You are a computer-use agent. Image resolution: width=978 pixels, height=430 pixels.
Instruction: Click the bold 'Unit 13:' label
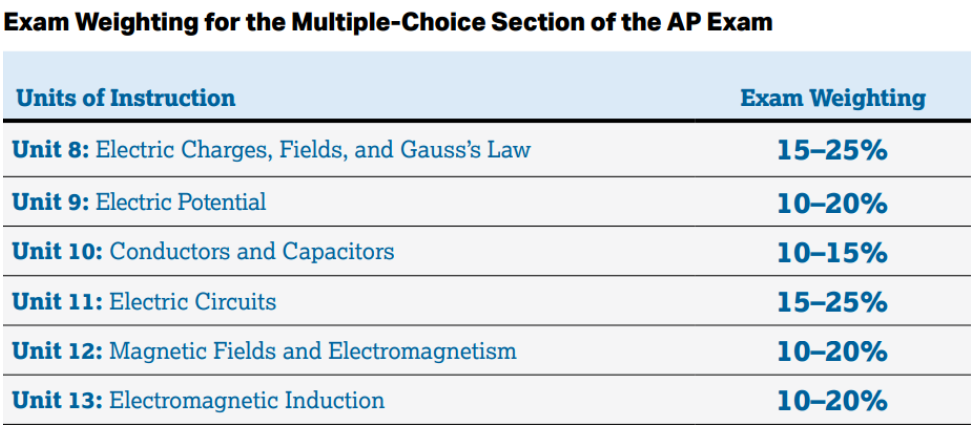(x=58, y=400)
